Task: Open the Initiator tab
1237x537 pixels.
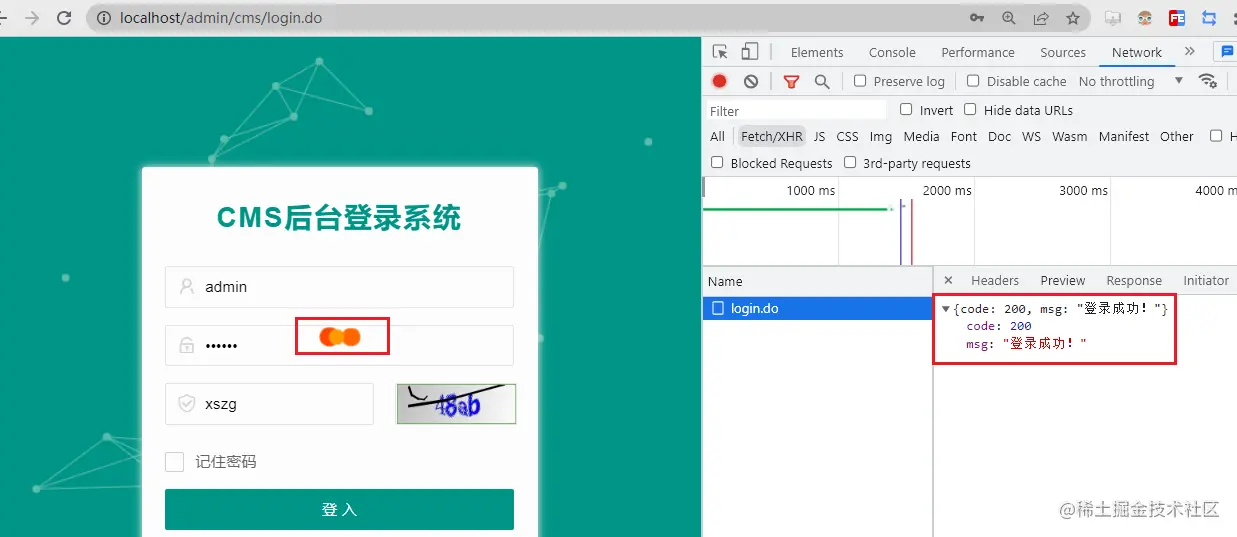Action: (1206, 281)
